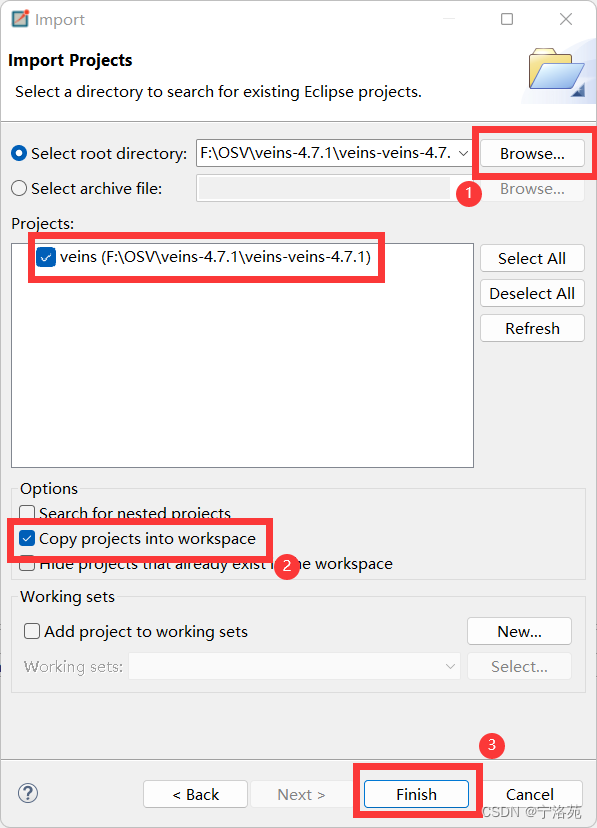Click the help question mark icon

click(x=28, y=793)
